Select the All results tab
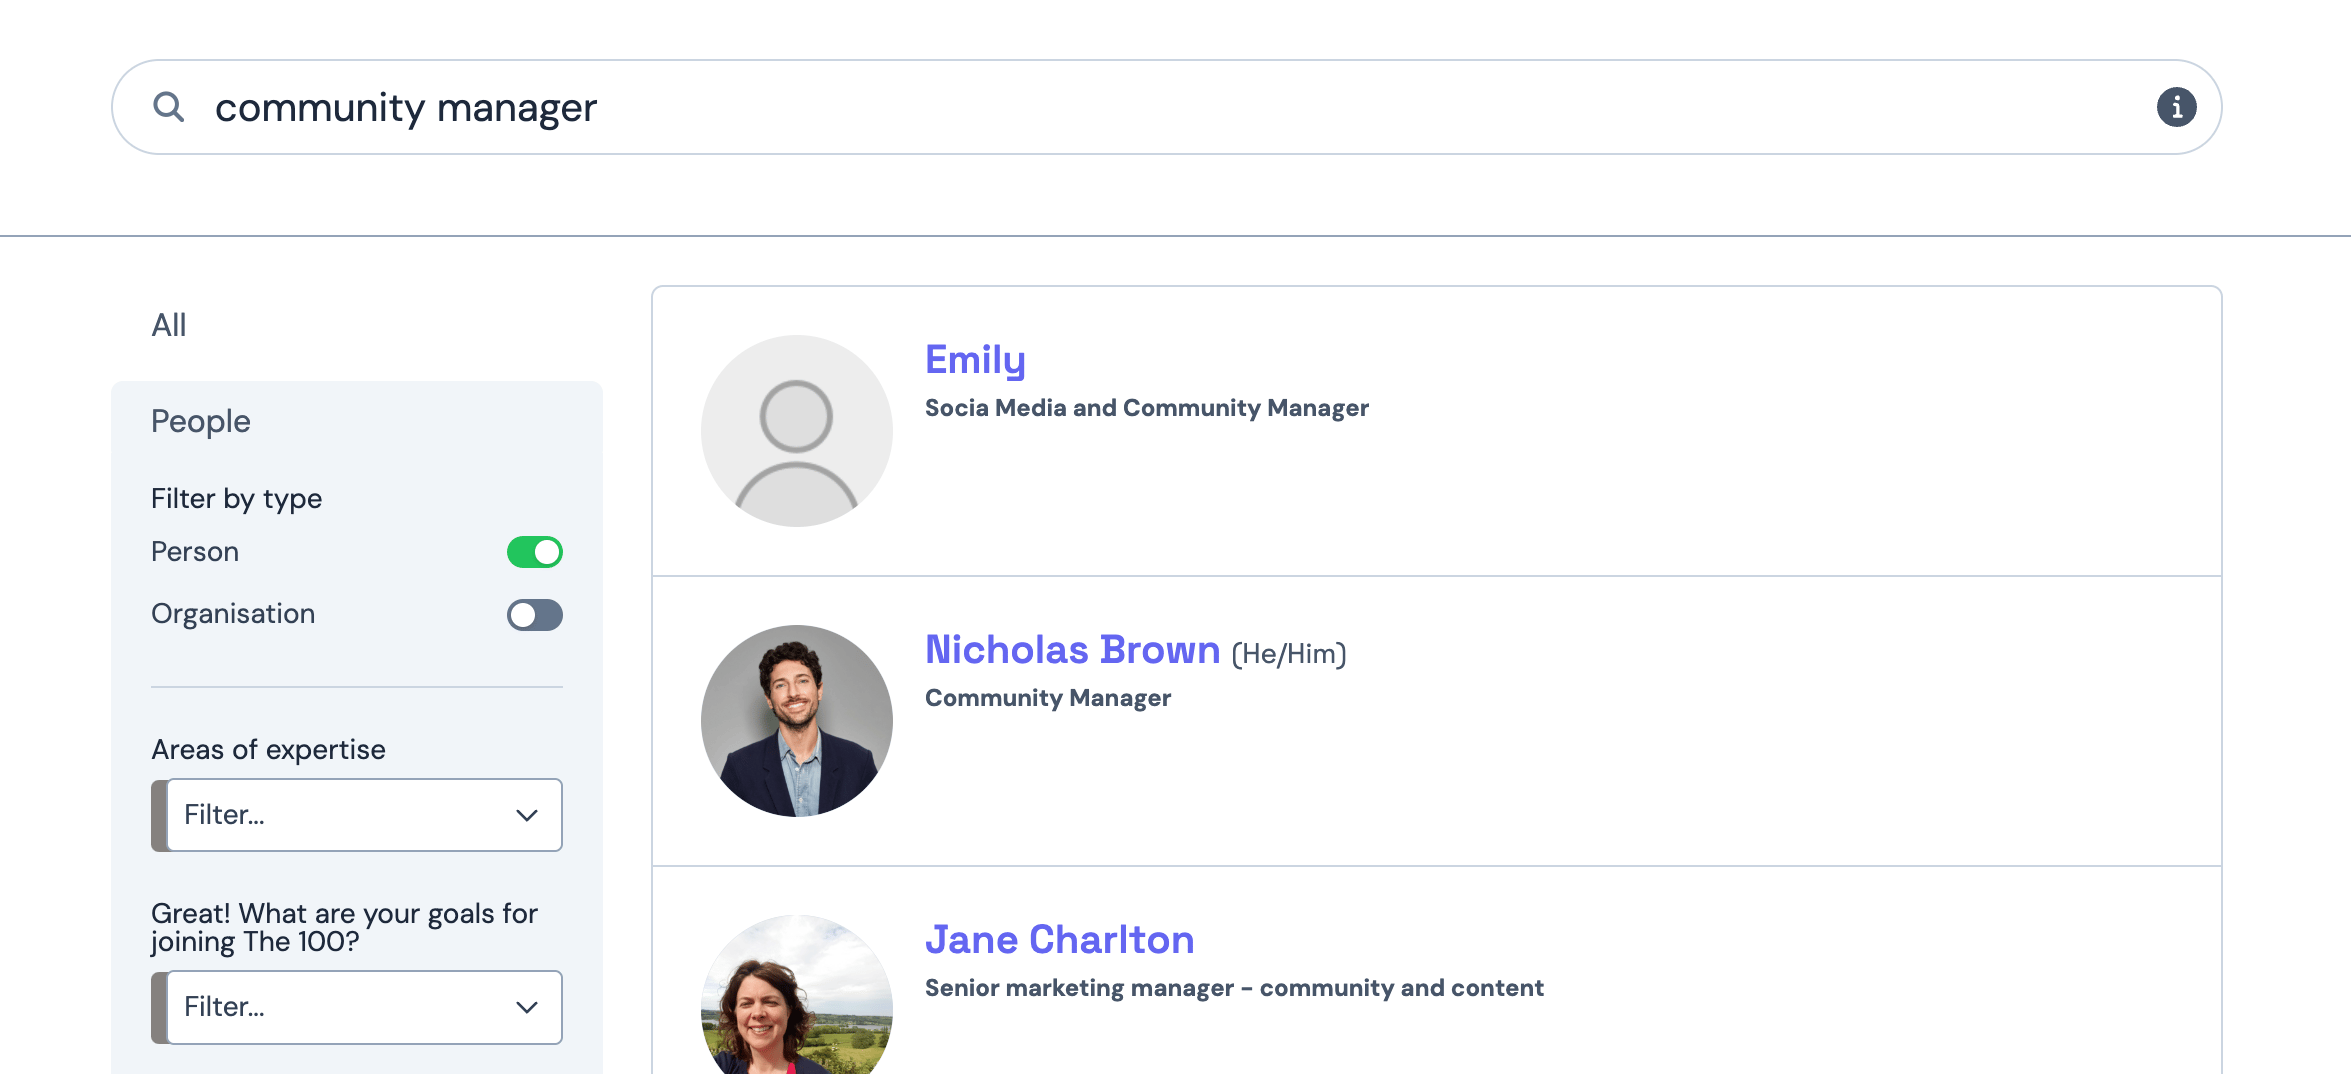The width and height of the screenshot is (2351, 1074). point(169,325)
